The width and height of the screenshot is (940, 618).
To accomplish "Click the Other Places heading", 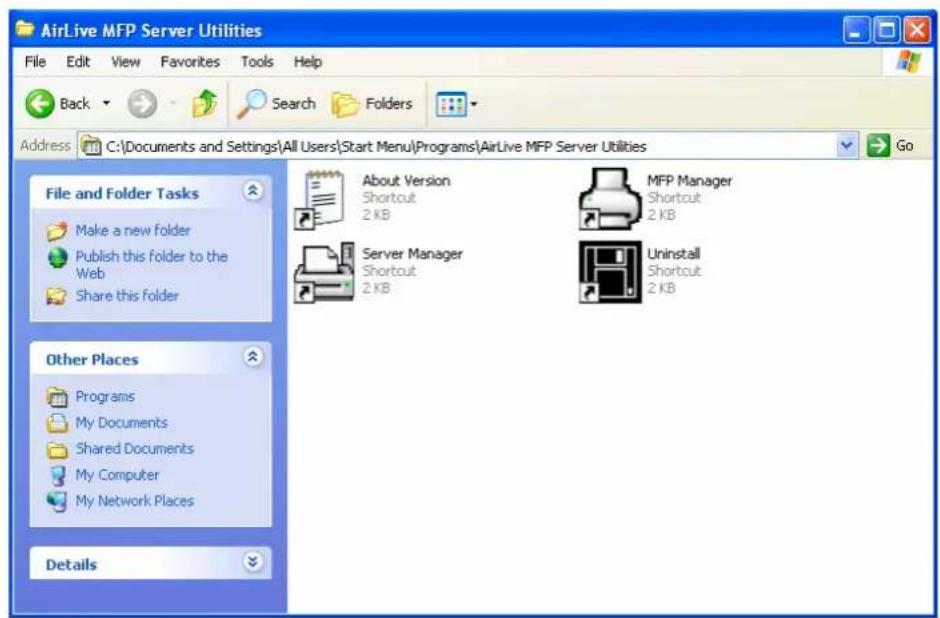I will click(92, 360).
